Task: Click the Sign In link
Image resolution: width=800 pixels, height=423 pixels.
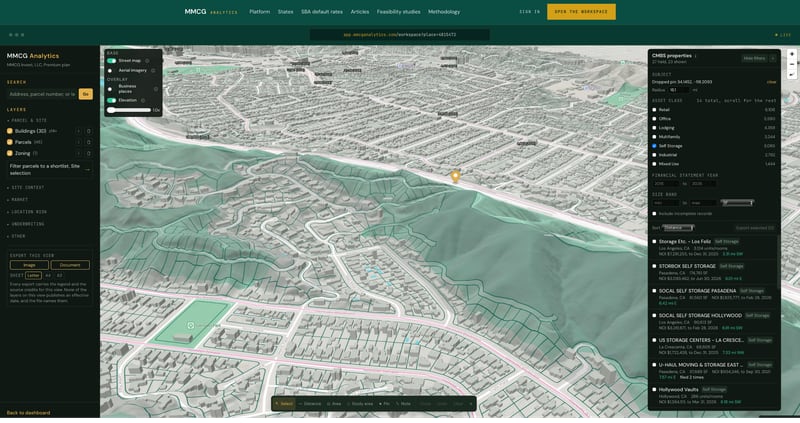Action: pos(530,12)
